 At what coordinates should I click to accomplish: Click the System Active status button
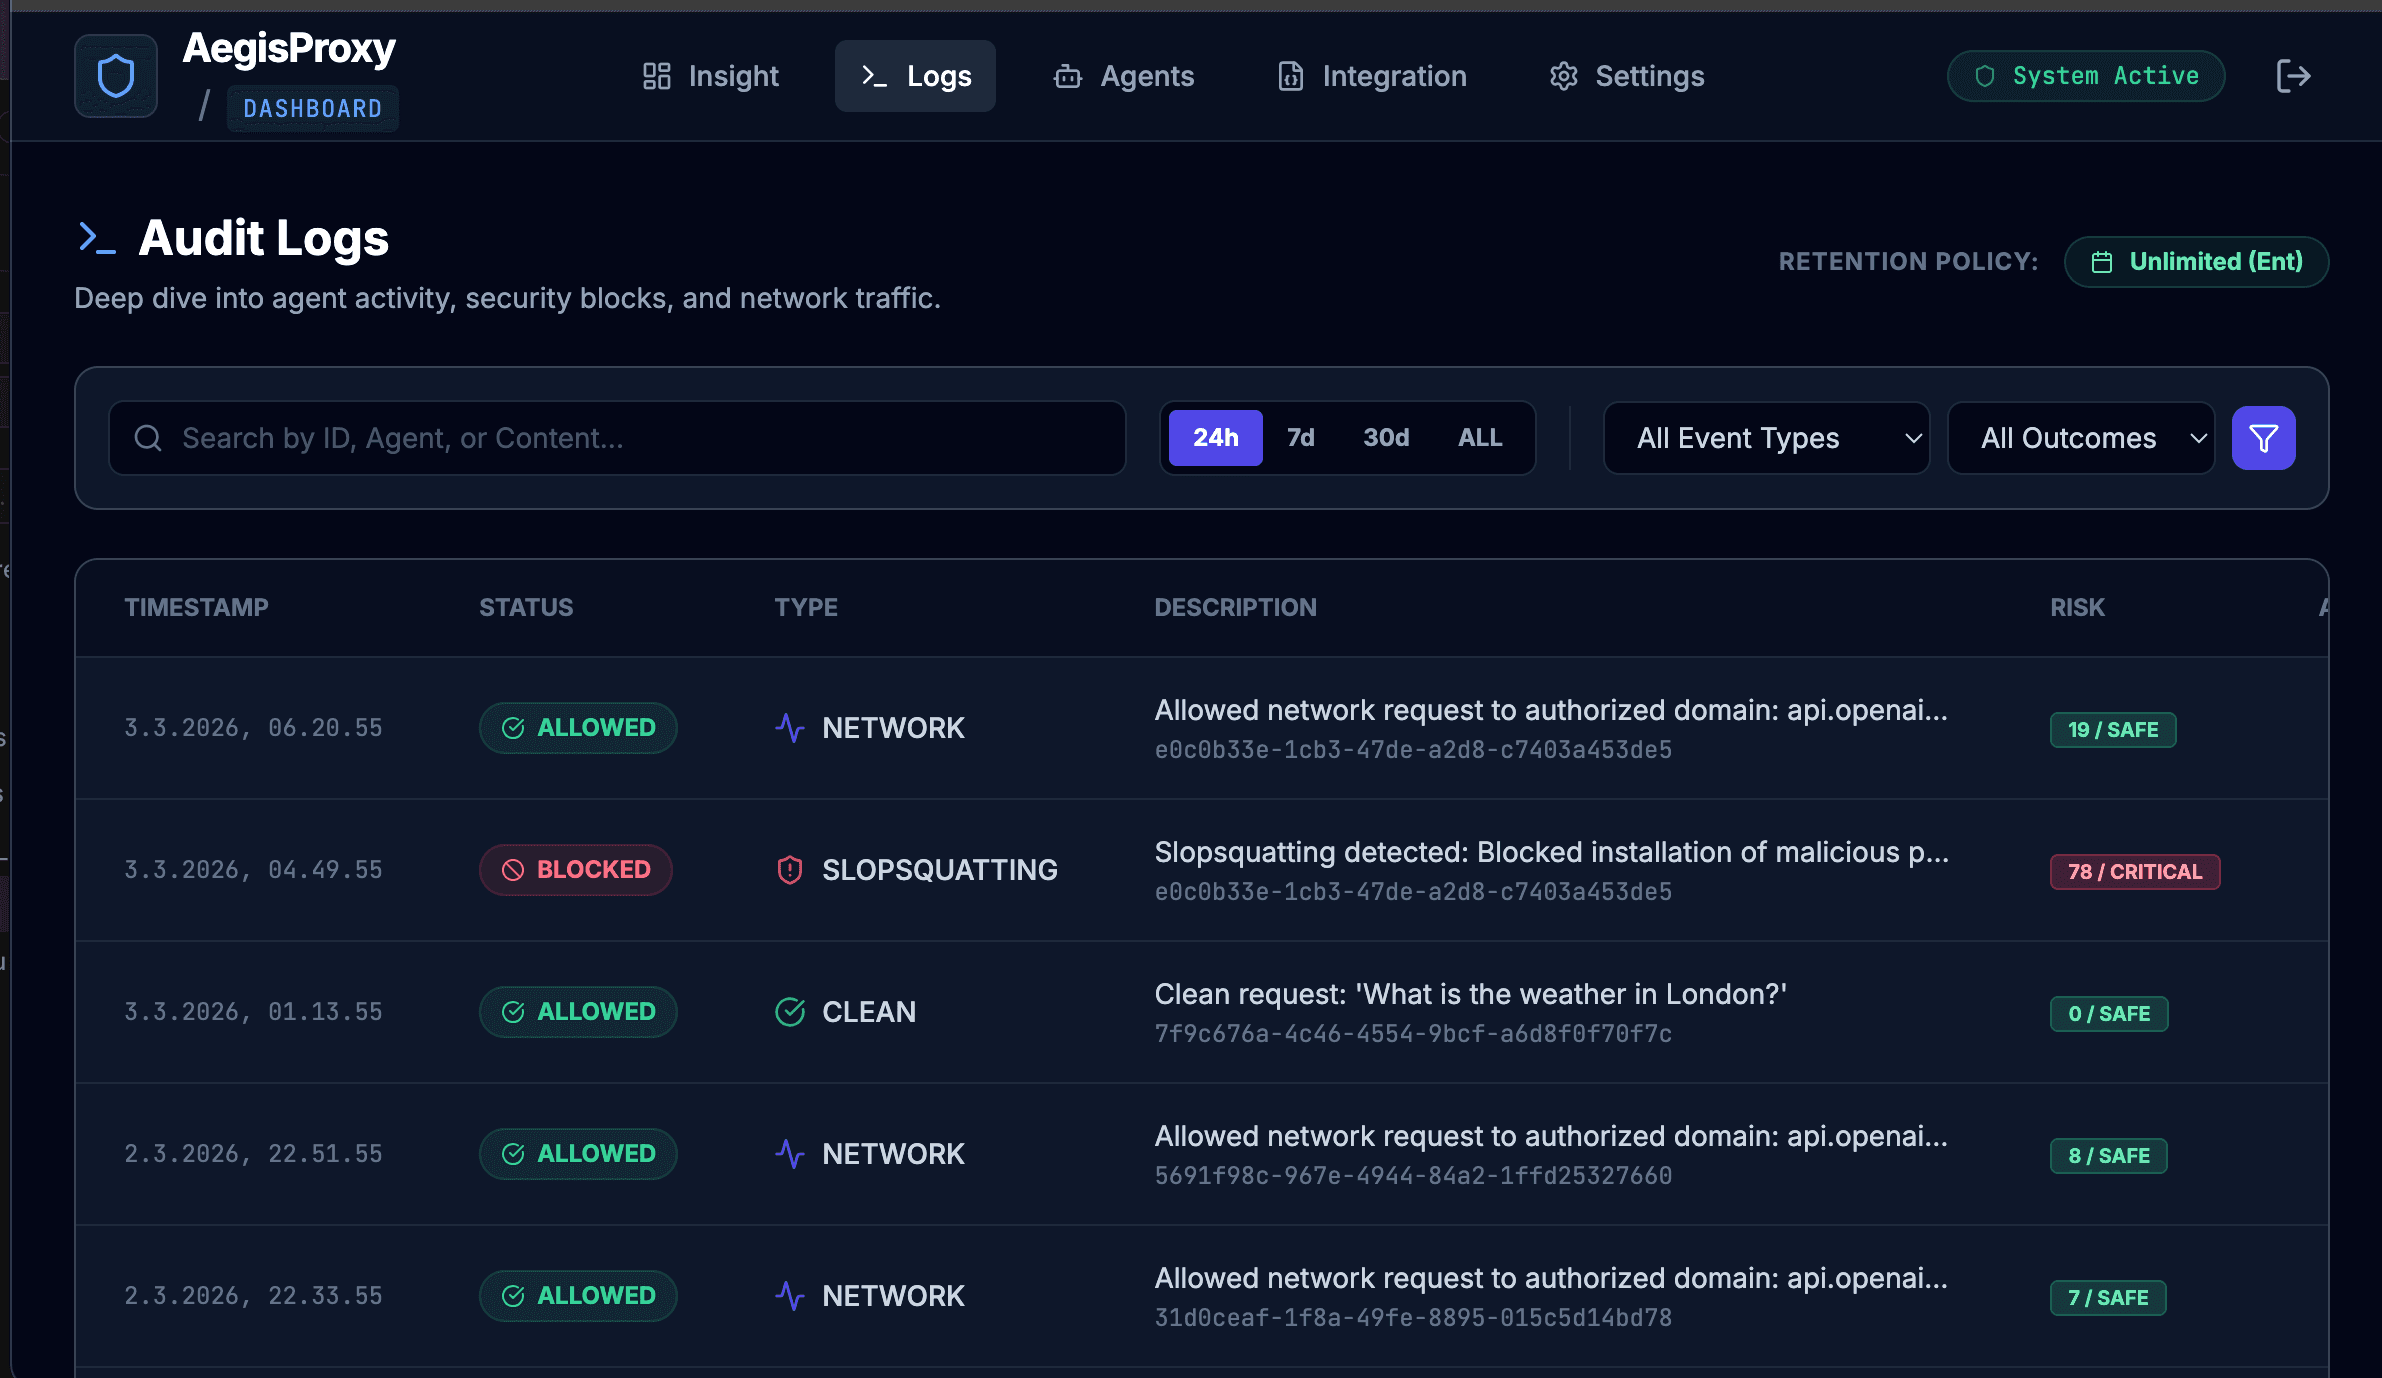click(2085, 75)
